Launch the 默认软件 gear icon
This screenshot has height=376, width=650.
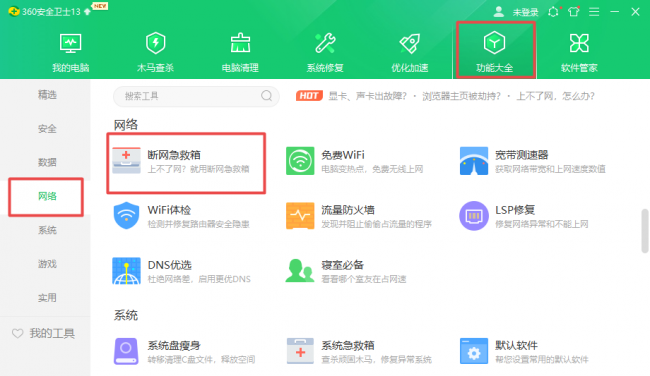474,351
